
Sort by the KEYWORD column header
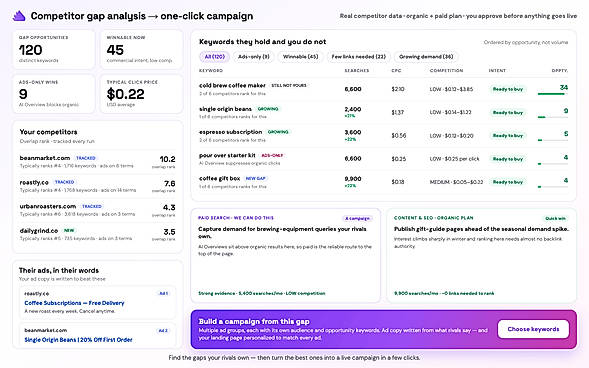click(211, 71)
